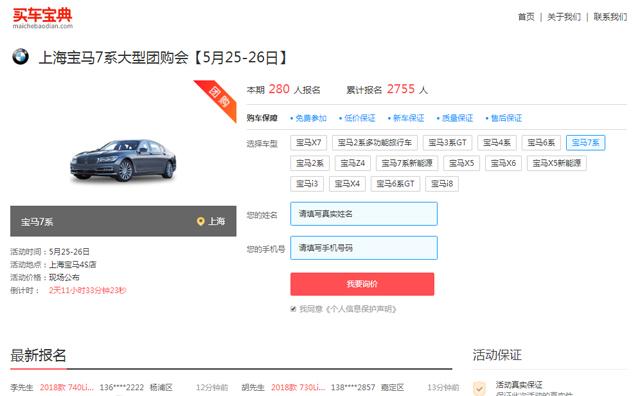Screen dimensions: 640x396
Task: Click the 2755 cumulative signups count
Action: click(401, 89)
